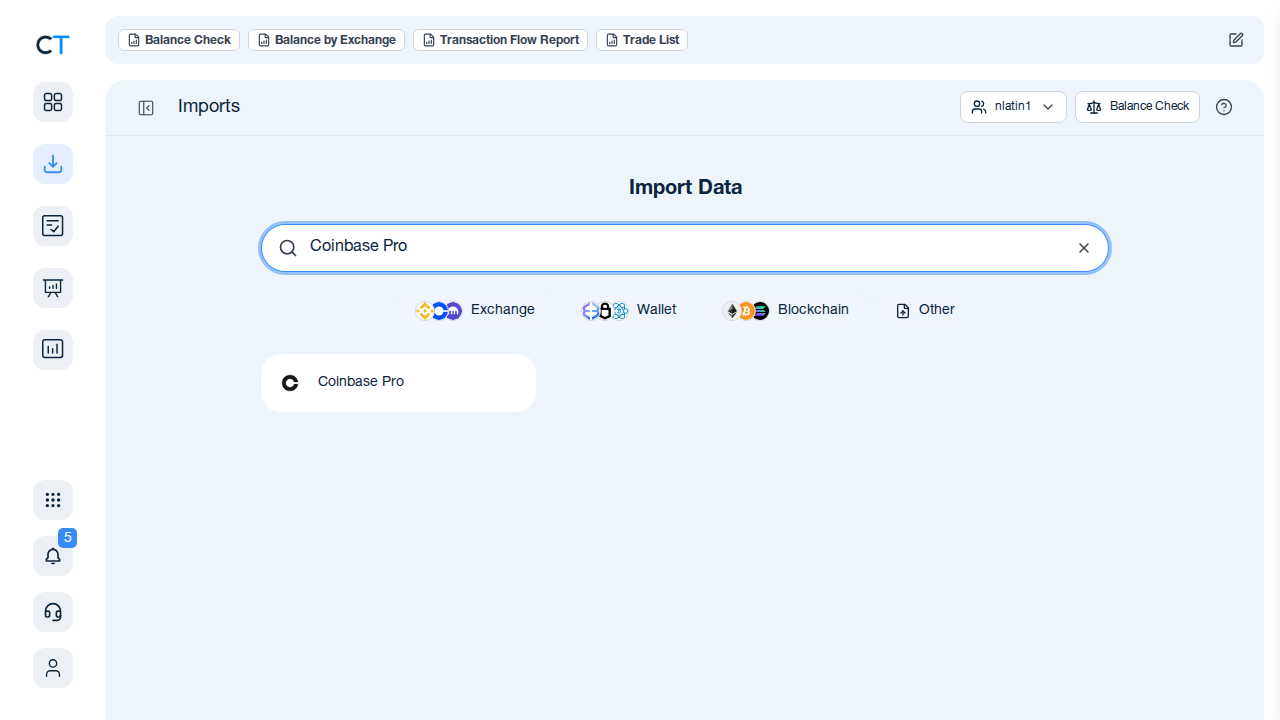Click the magnifier search icon
Screen dimensions: 1280x720
tap(288, 248)
